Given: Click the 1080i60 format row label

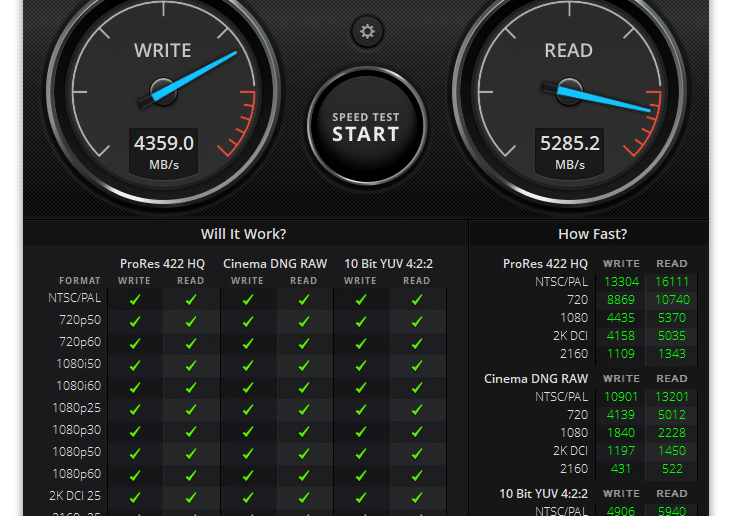Looking at the screenshot, I should point(78,386).
